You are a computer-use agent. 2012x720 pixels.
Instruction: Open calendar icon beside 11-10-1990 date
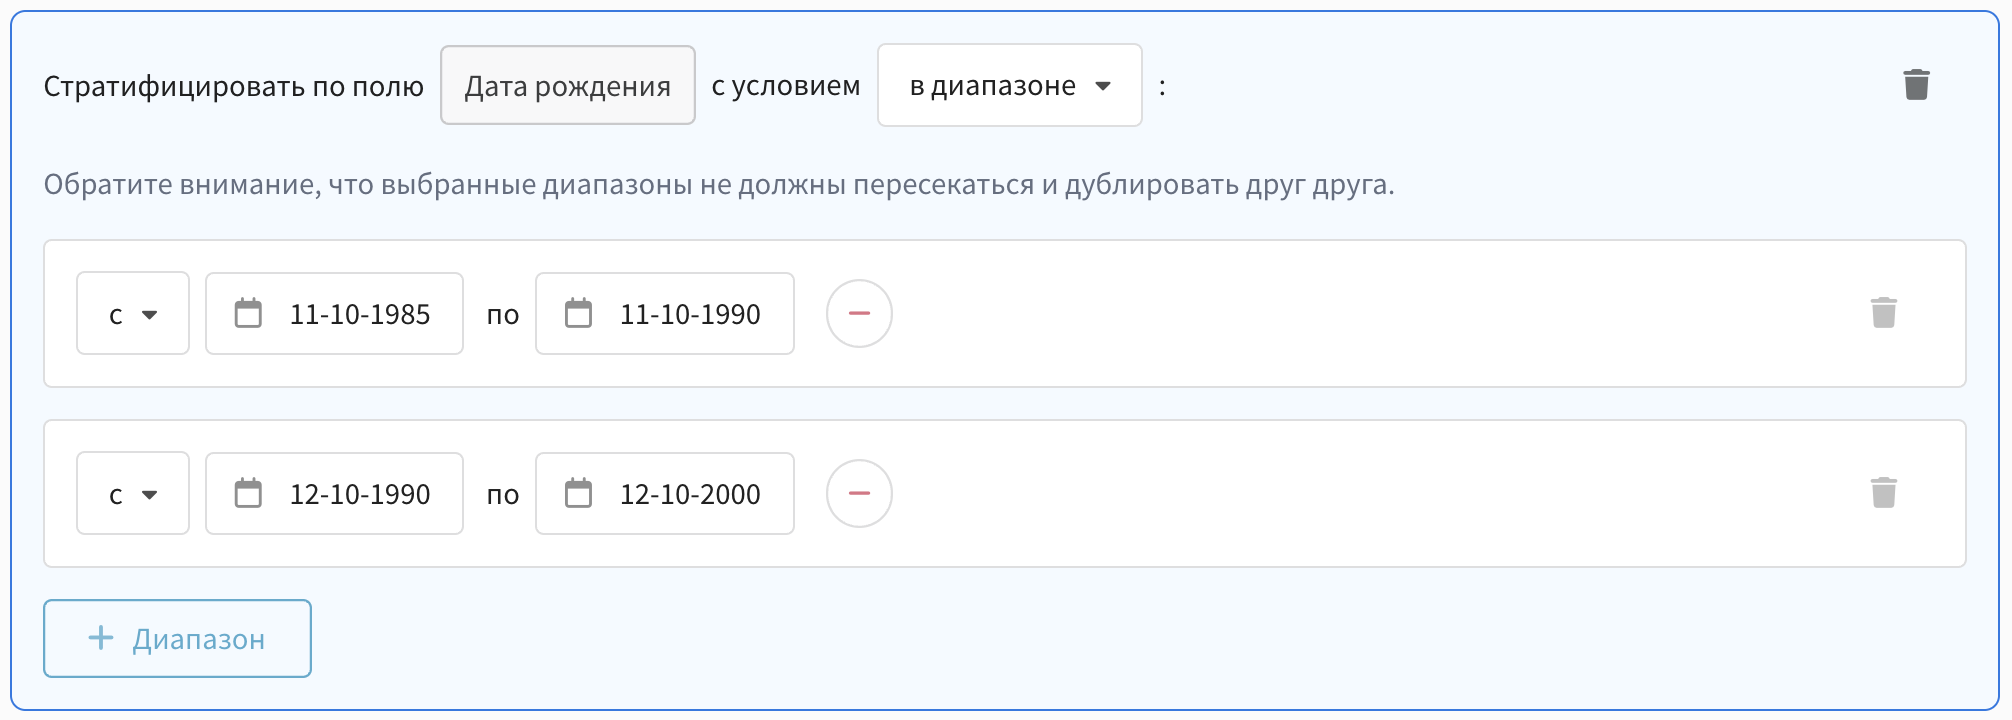coord(578,314)
